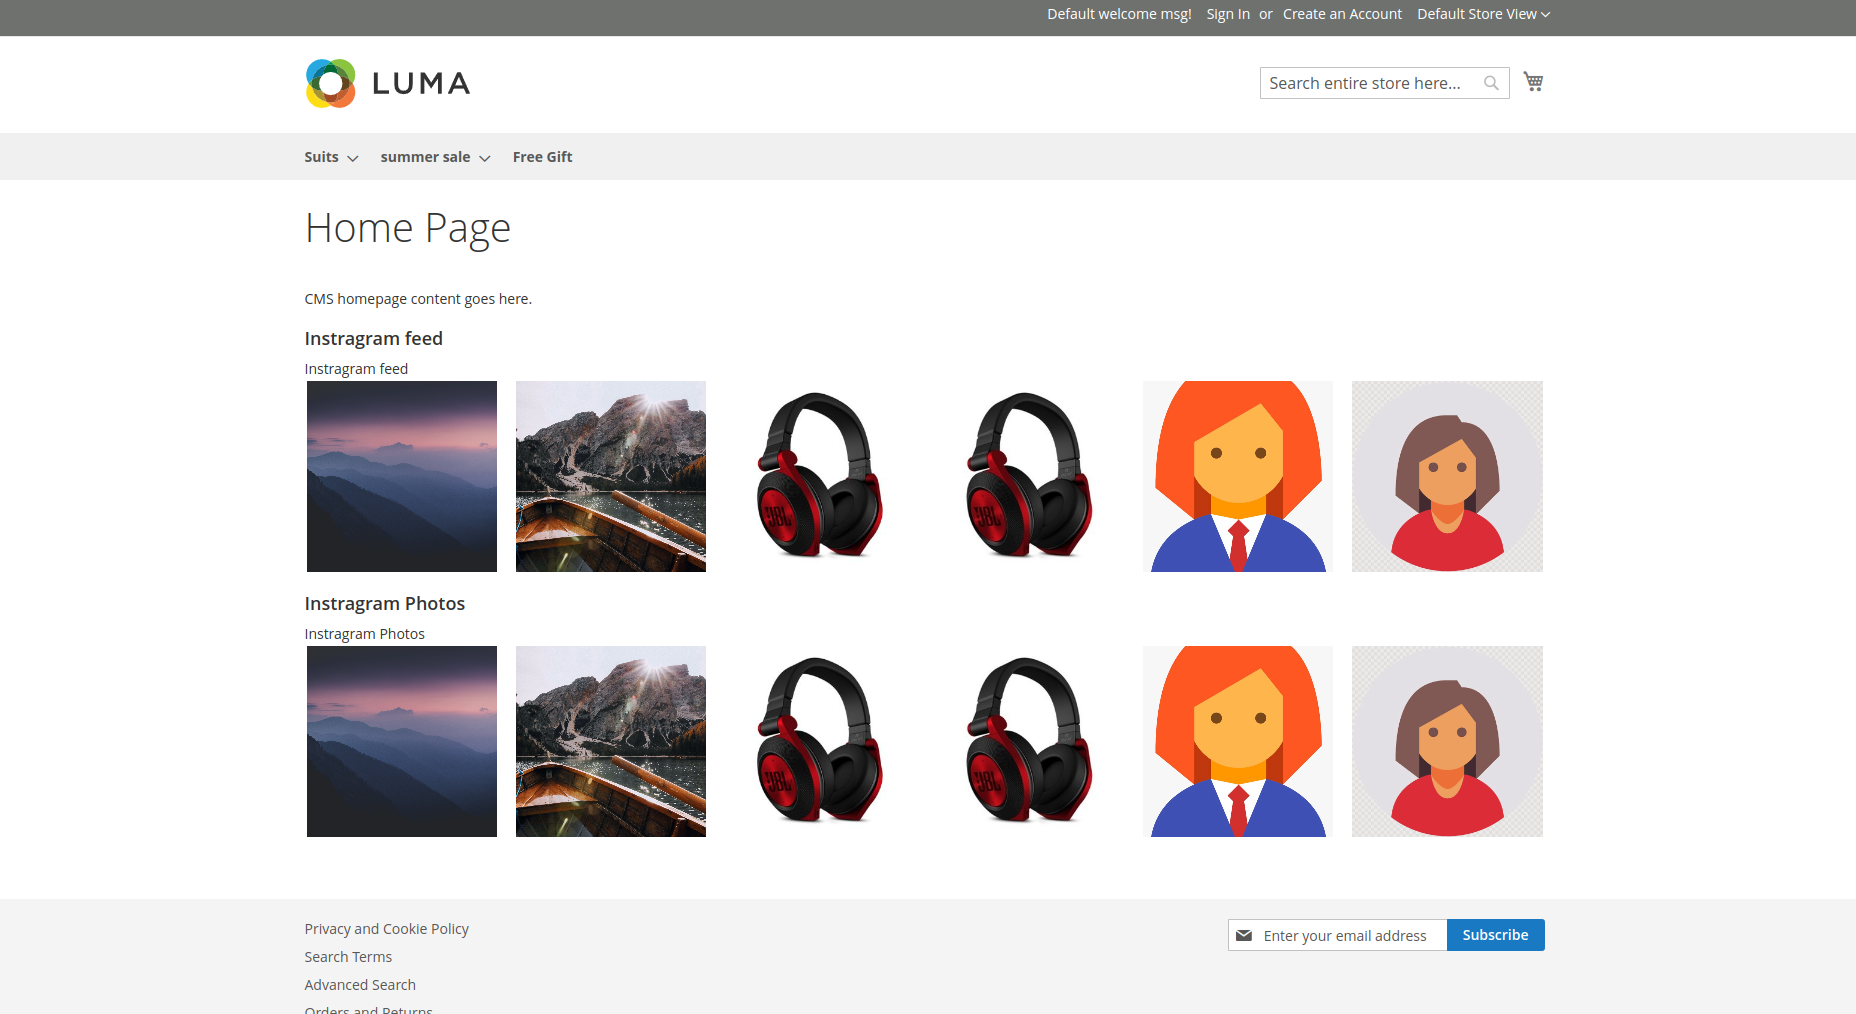Go to Advanced Search in footer
The height and width of the screenshot is (1014, 1856).
point(360,985)
